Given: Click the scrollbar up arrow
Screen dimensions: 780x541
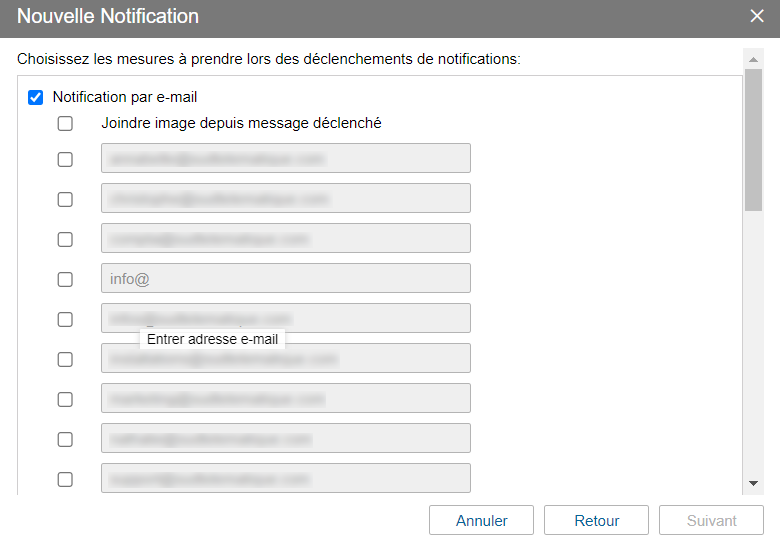Looking at the screenshot, I should (x=753, y=60).
